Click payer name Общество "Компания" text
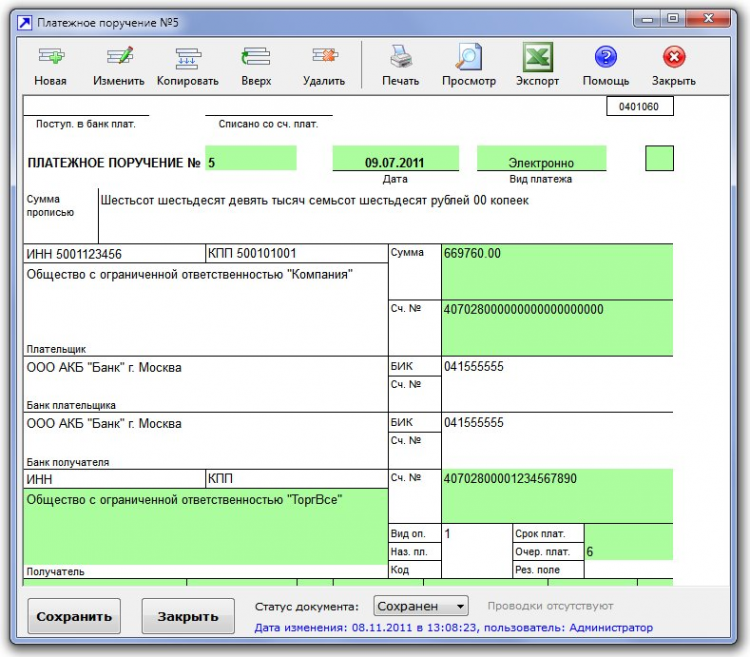The image size is (750, 657). [189, 274]
